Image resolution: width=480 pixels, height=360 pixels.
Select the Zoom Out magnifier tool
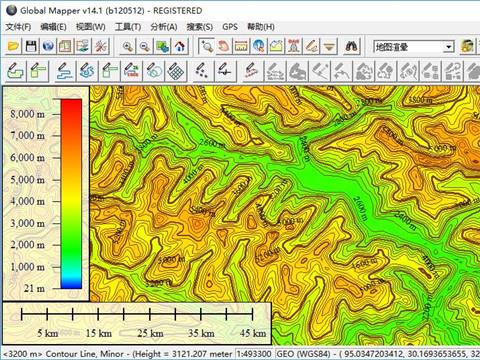(x=145, y=46)
